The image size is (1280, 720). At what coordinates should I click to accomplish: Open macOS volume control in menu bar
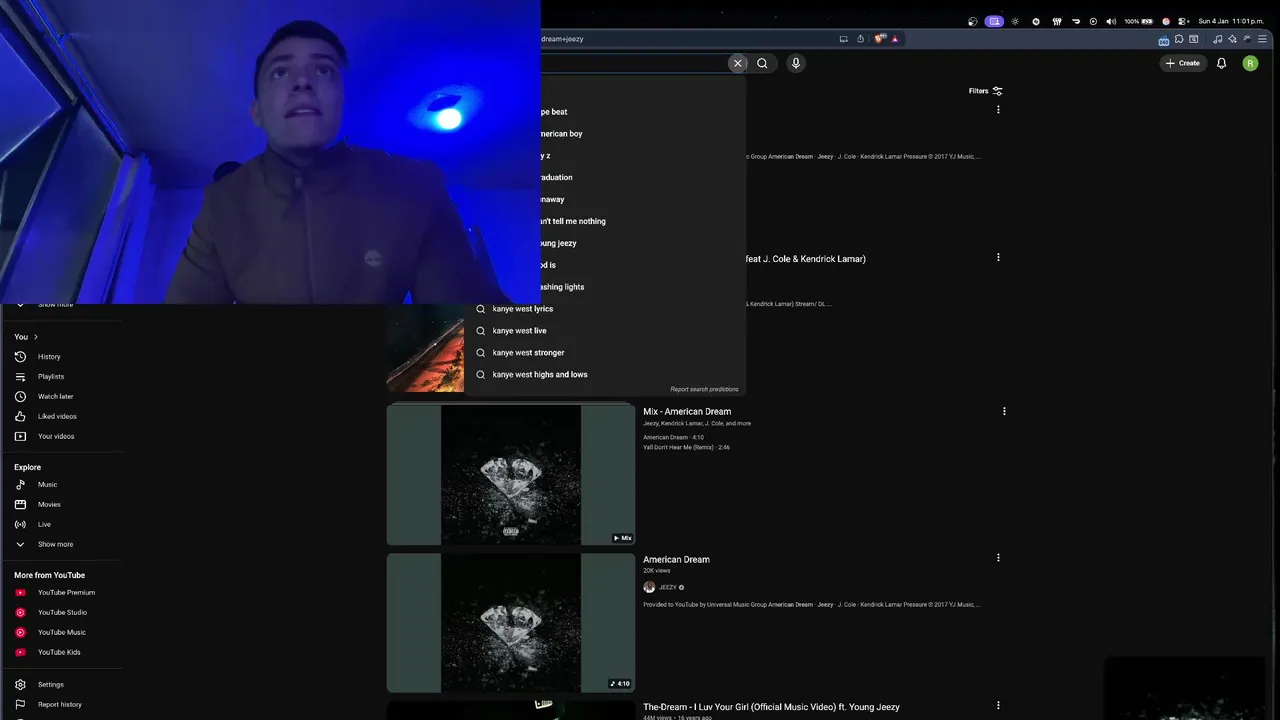[1111, 21]
